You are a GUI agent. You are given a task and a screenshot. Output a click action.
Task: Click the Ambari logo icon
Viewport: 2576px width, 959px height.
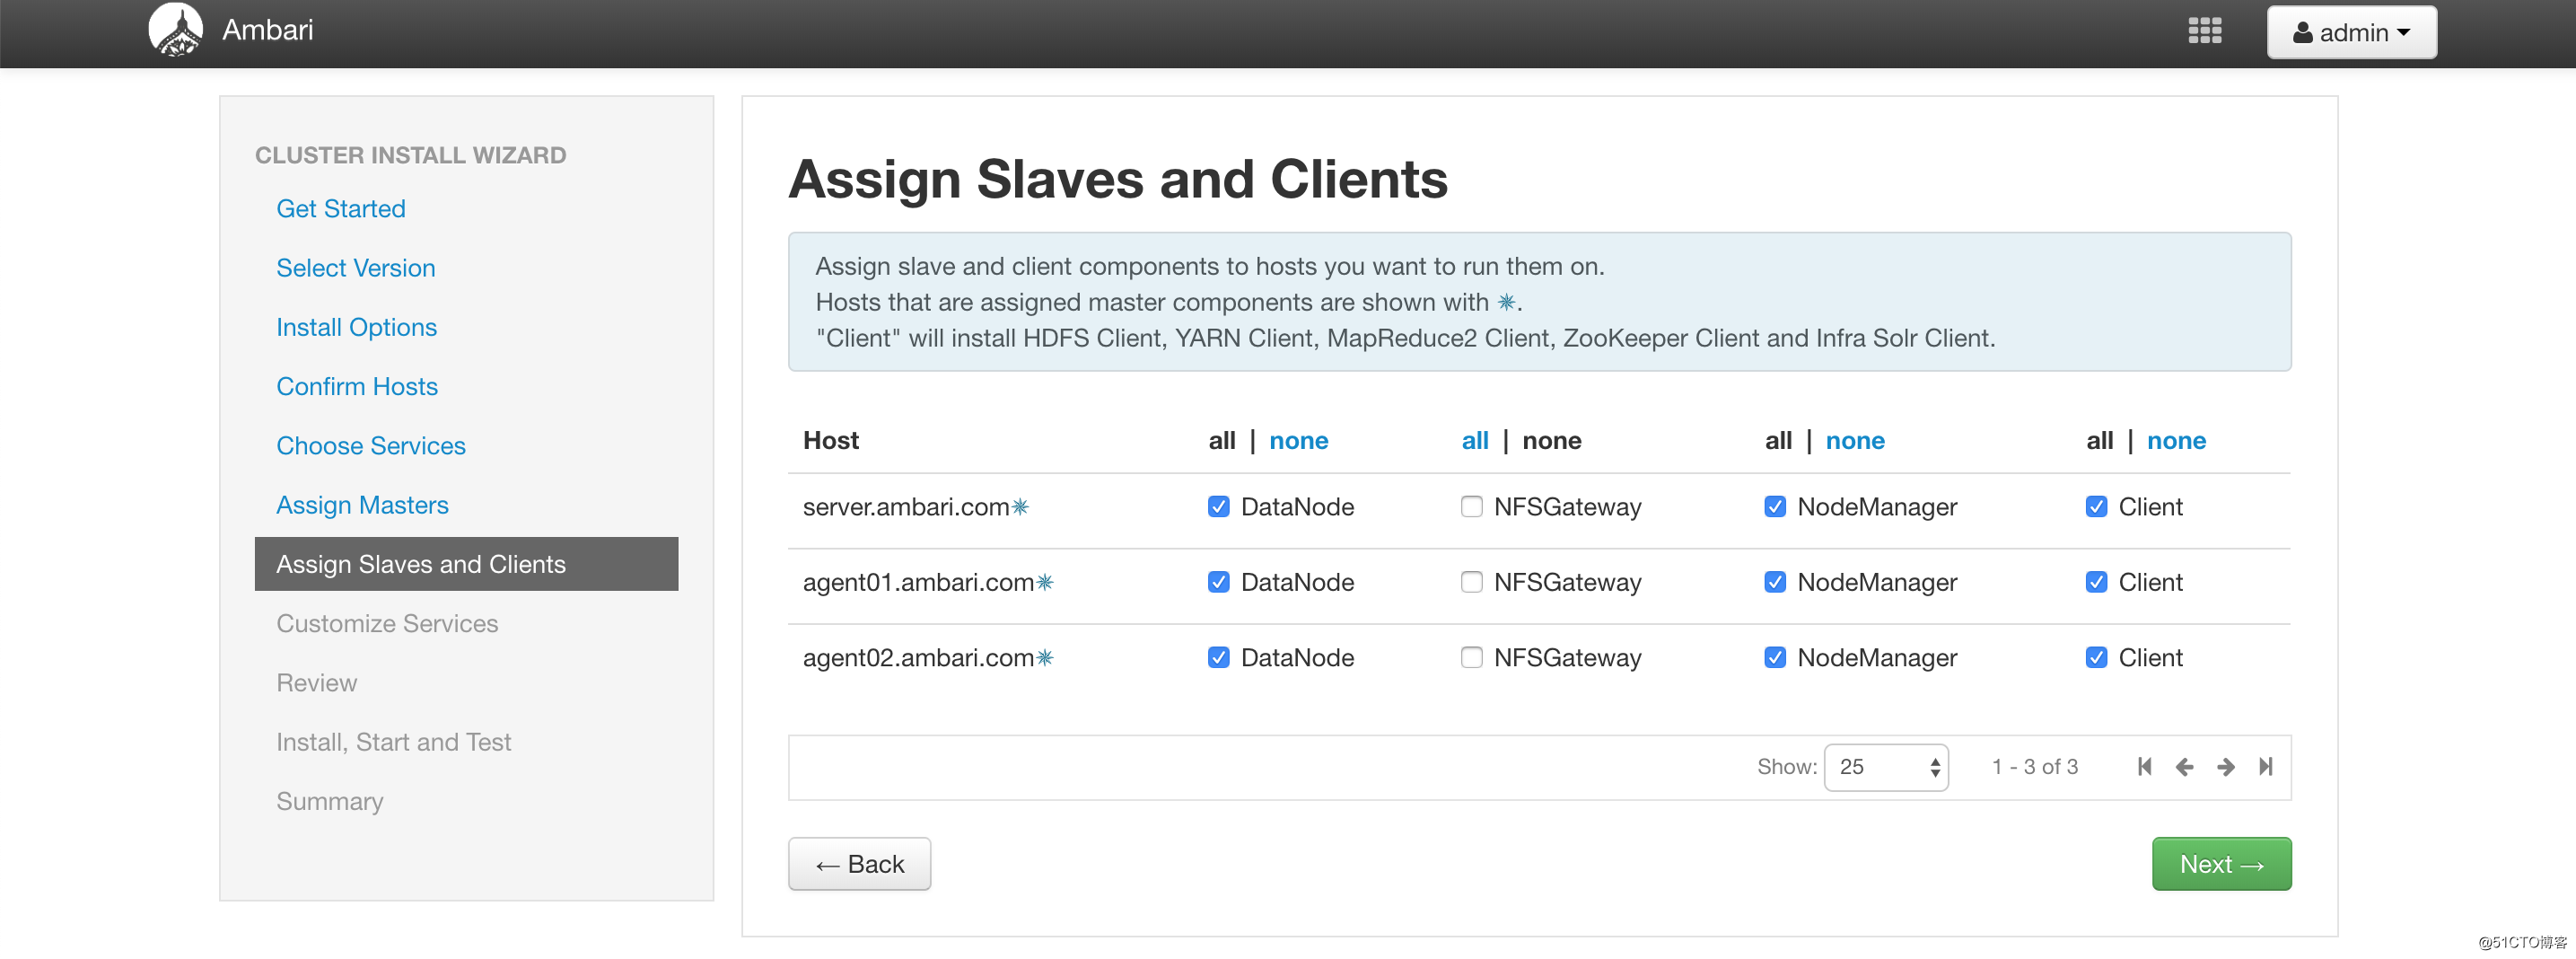(x=176, y=30)
